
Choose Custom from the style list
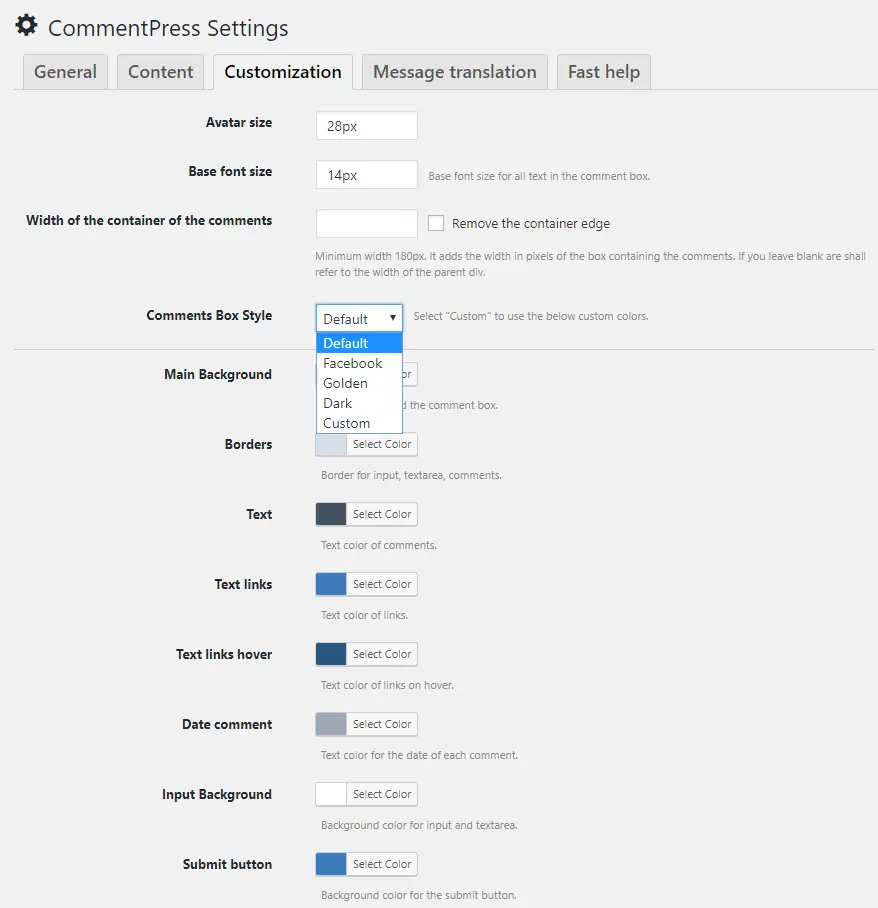click(x=359, y=423)
